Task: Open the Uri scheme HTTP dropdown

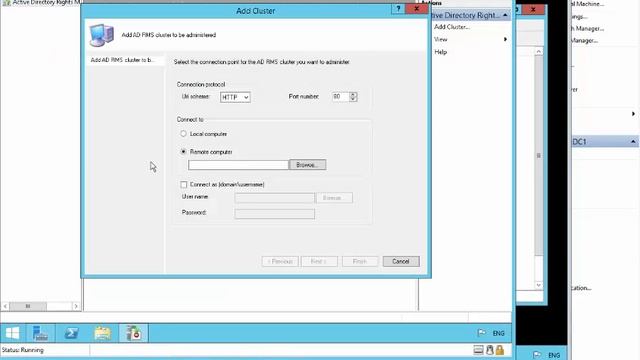Action: coord(235,97)
